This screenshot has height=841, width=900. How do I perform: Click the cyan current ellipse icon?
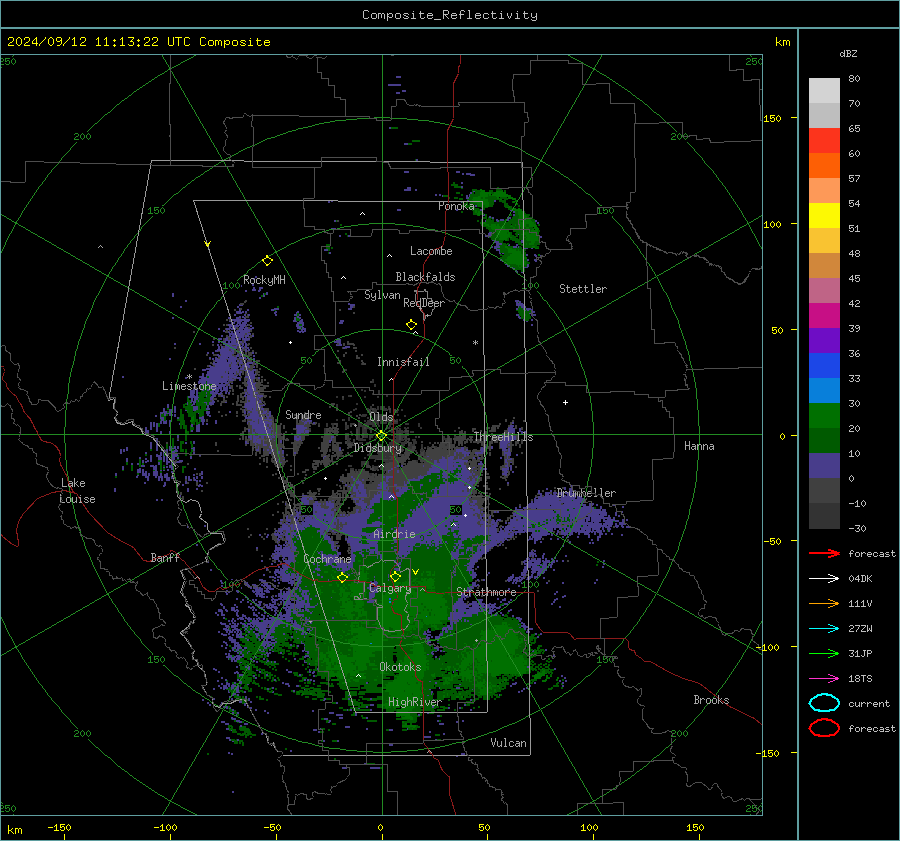(824, 703)
